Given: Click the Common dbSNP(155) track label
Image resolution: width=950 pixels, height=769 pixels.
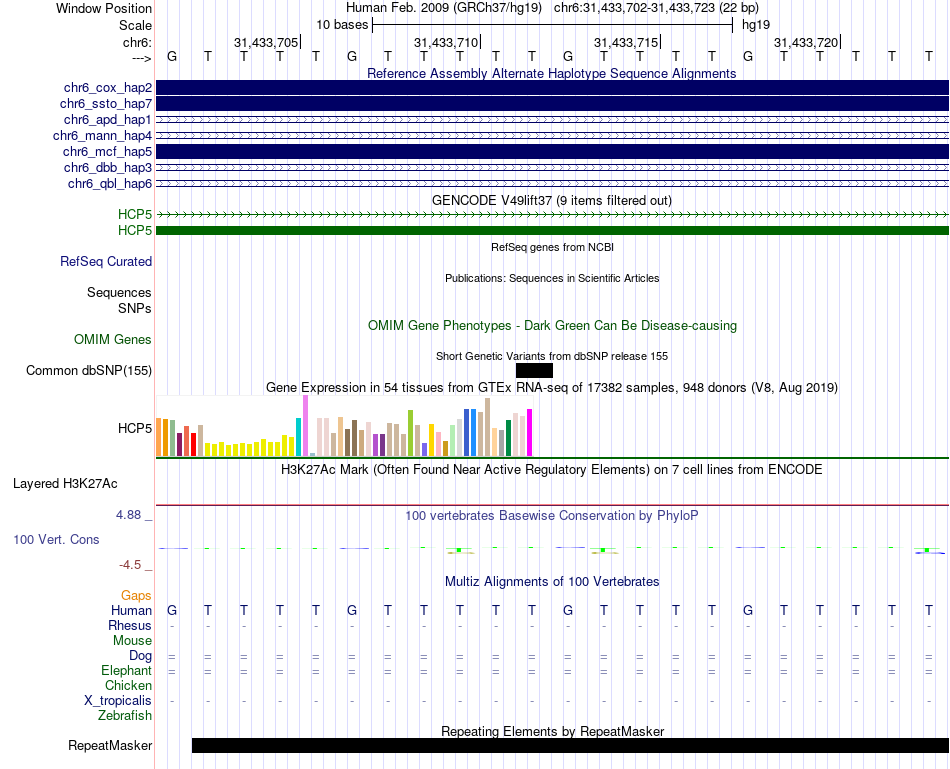Looking at the screenshot, I should coord(88,370).
